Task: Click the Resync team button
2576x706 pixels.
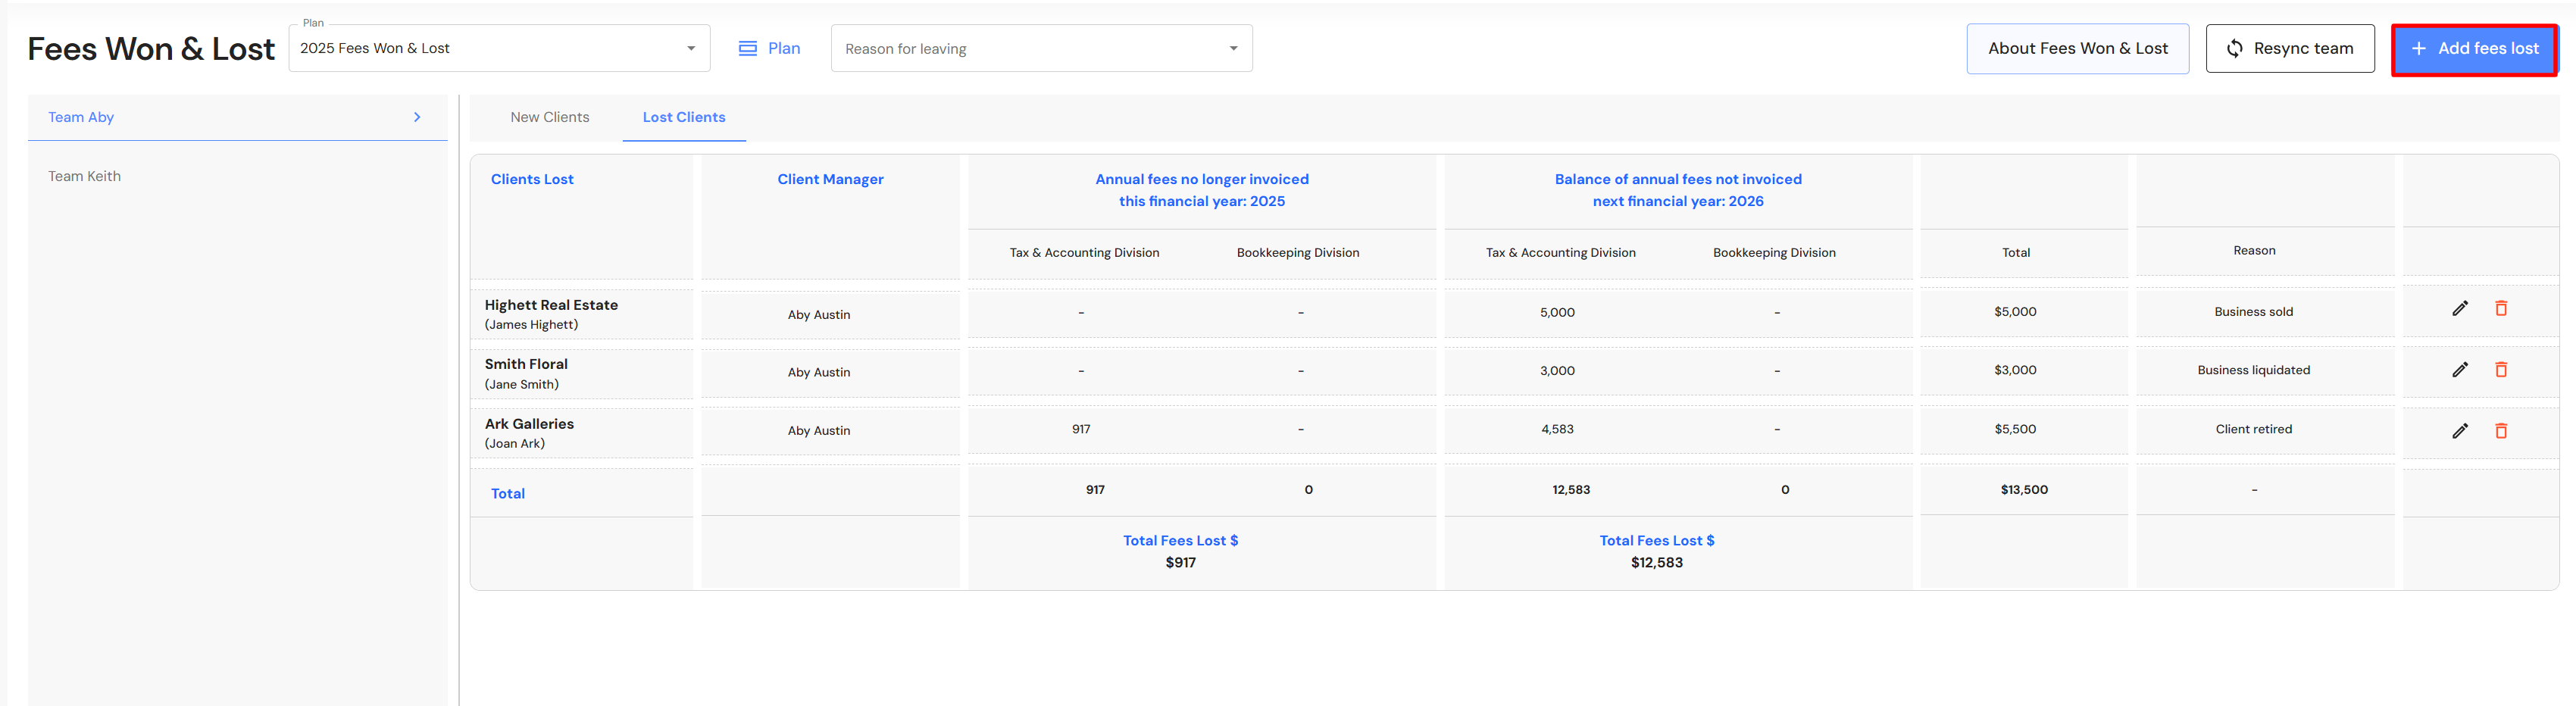Action: (x=2289, y=49)
